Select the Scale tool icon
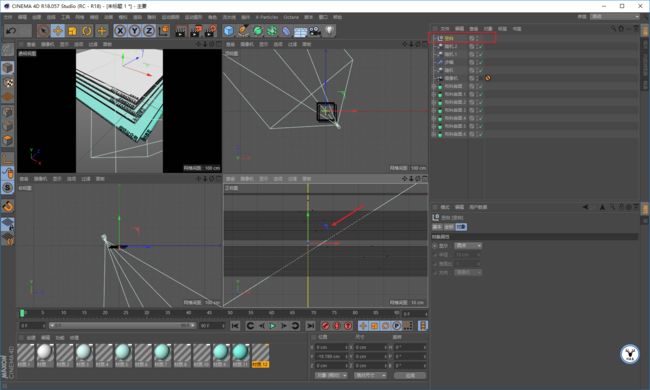Viewport: 650px width, 390px height. [72, 31]
